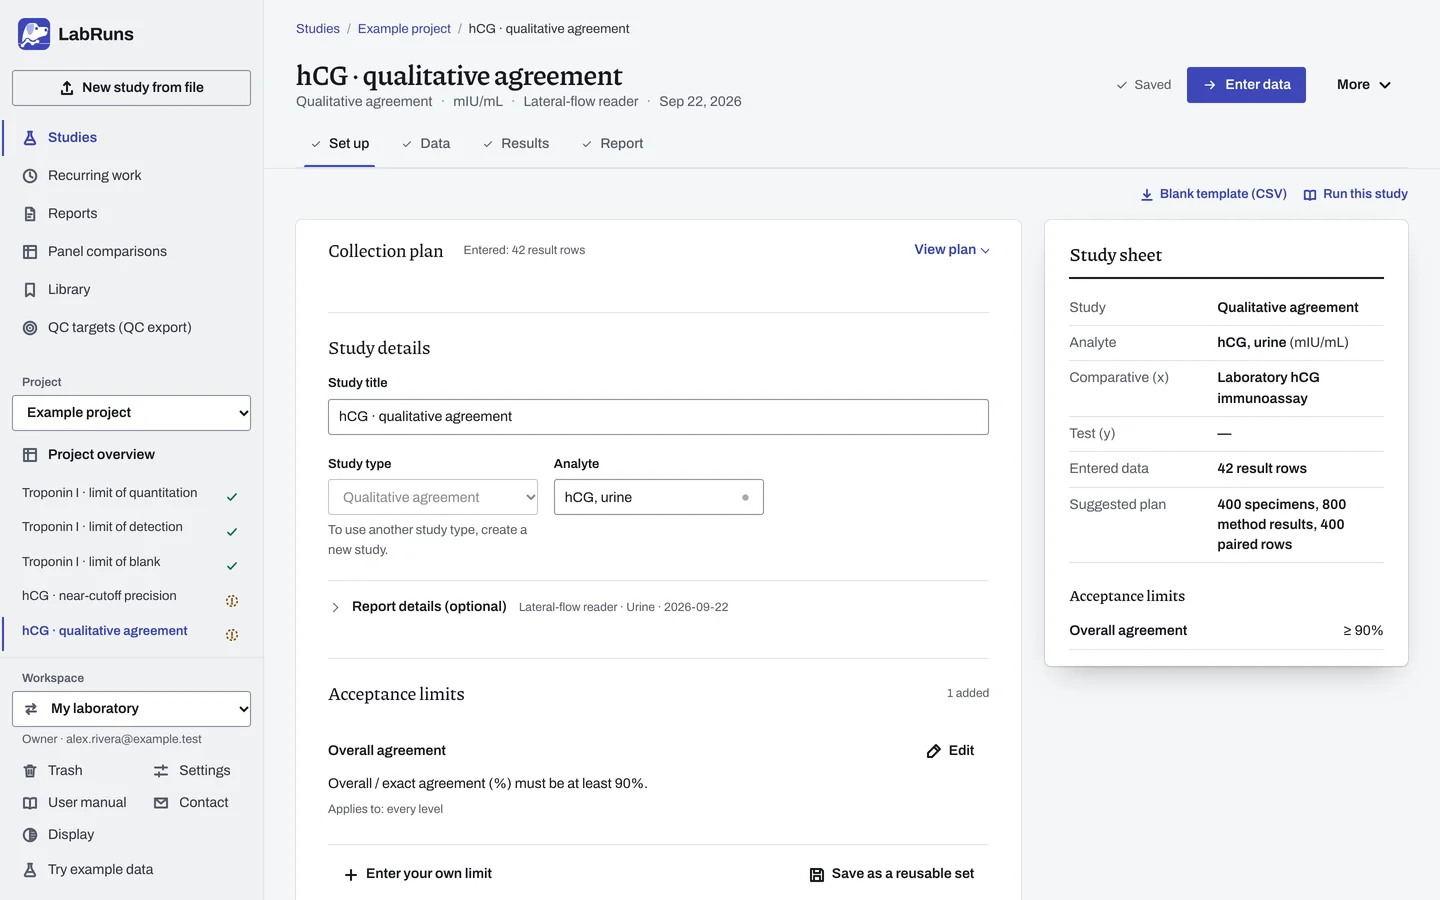Select the Set up tab
1440x900 pixels.
339,144
